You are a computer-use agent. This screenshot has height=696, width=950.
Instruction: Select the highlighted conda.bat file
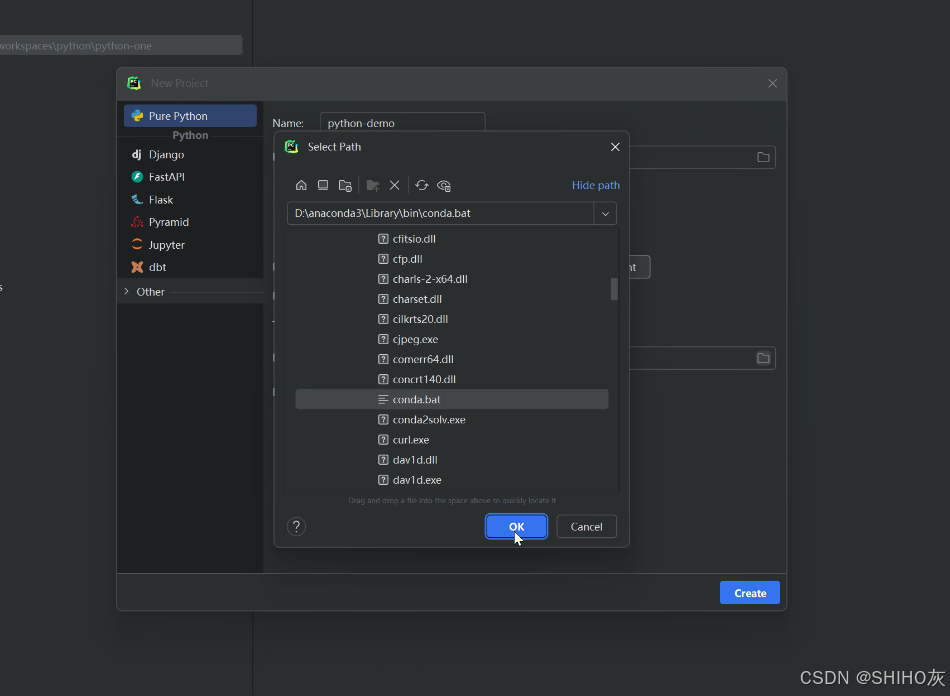tap(452, 399)
